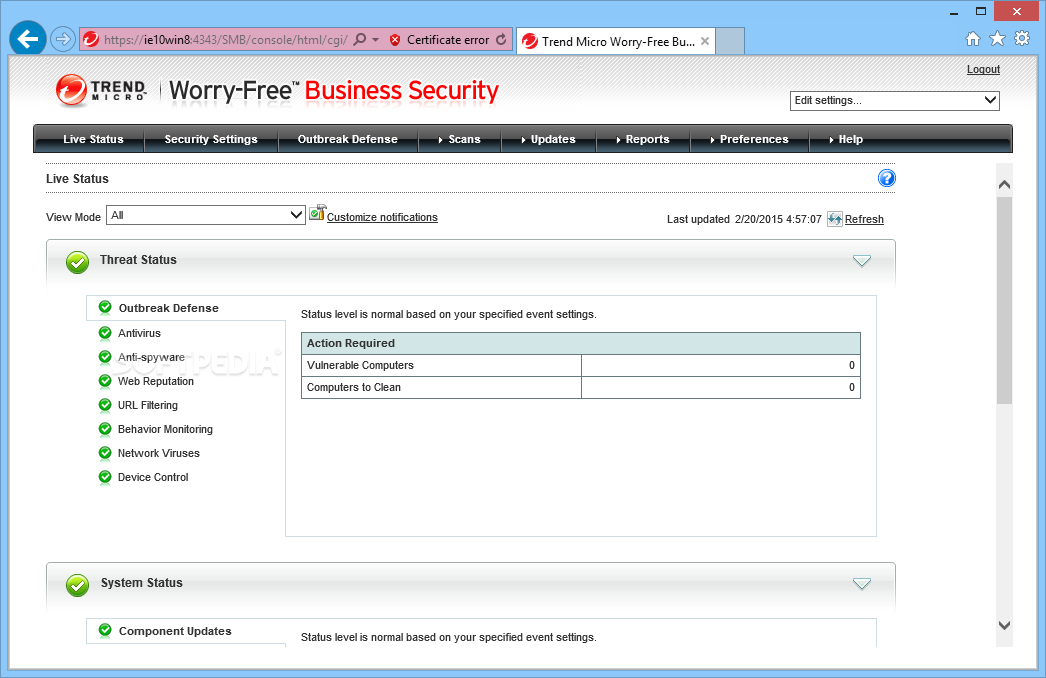Click the Refresh link
The image size is (1046, 678).
coord(864,219)
